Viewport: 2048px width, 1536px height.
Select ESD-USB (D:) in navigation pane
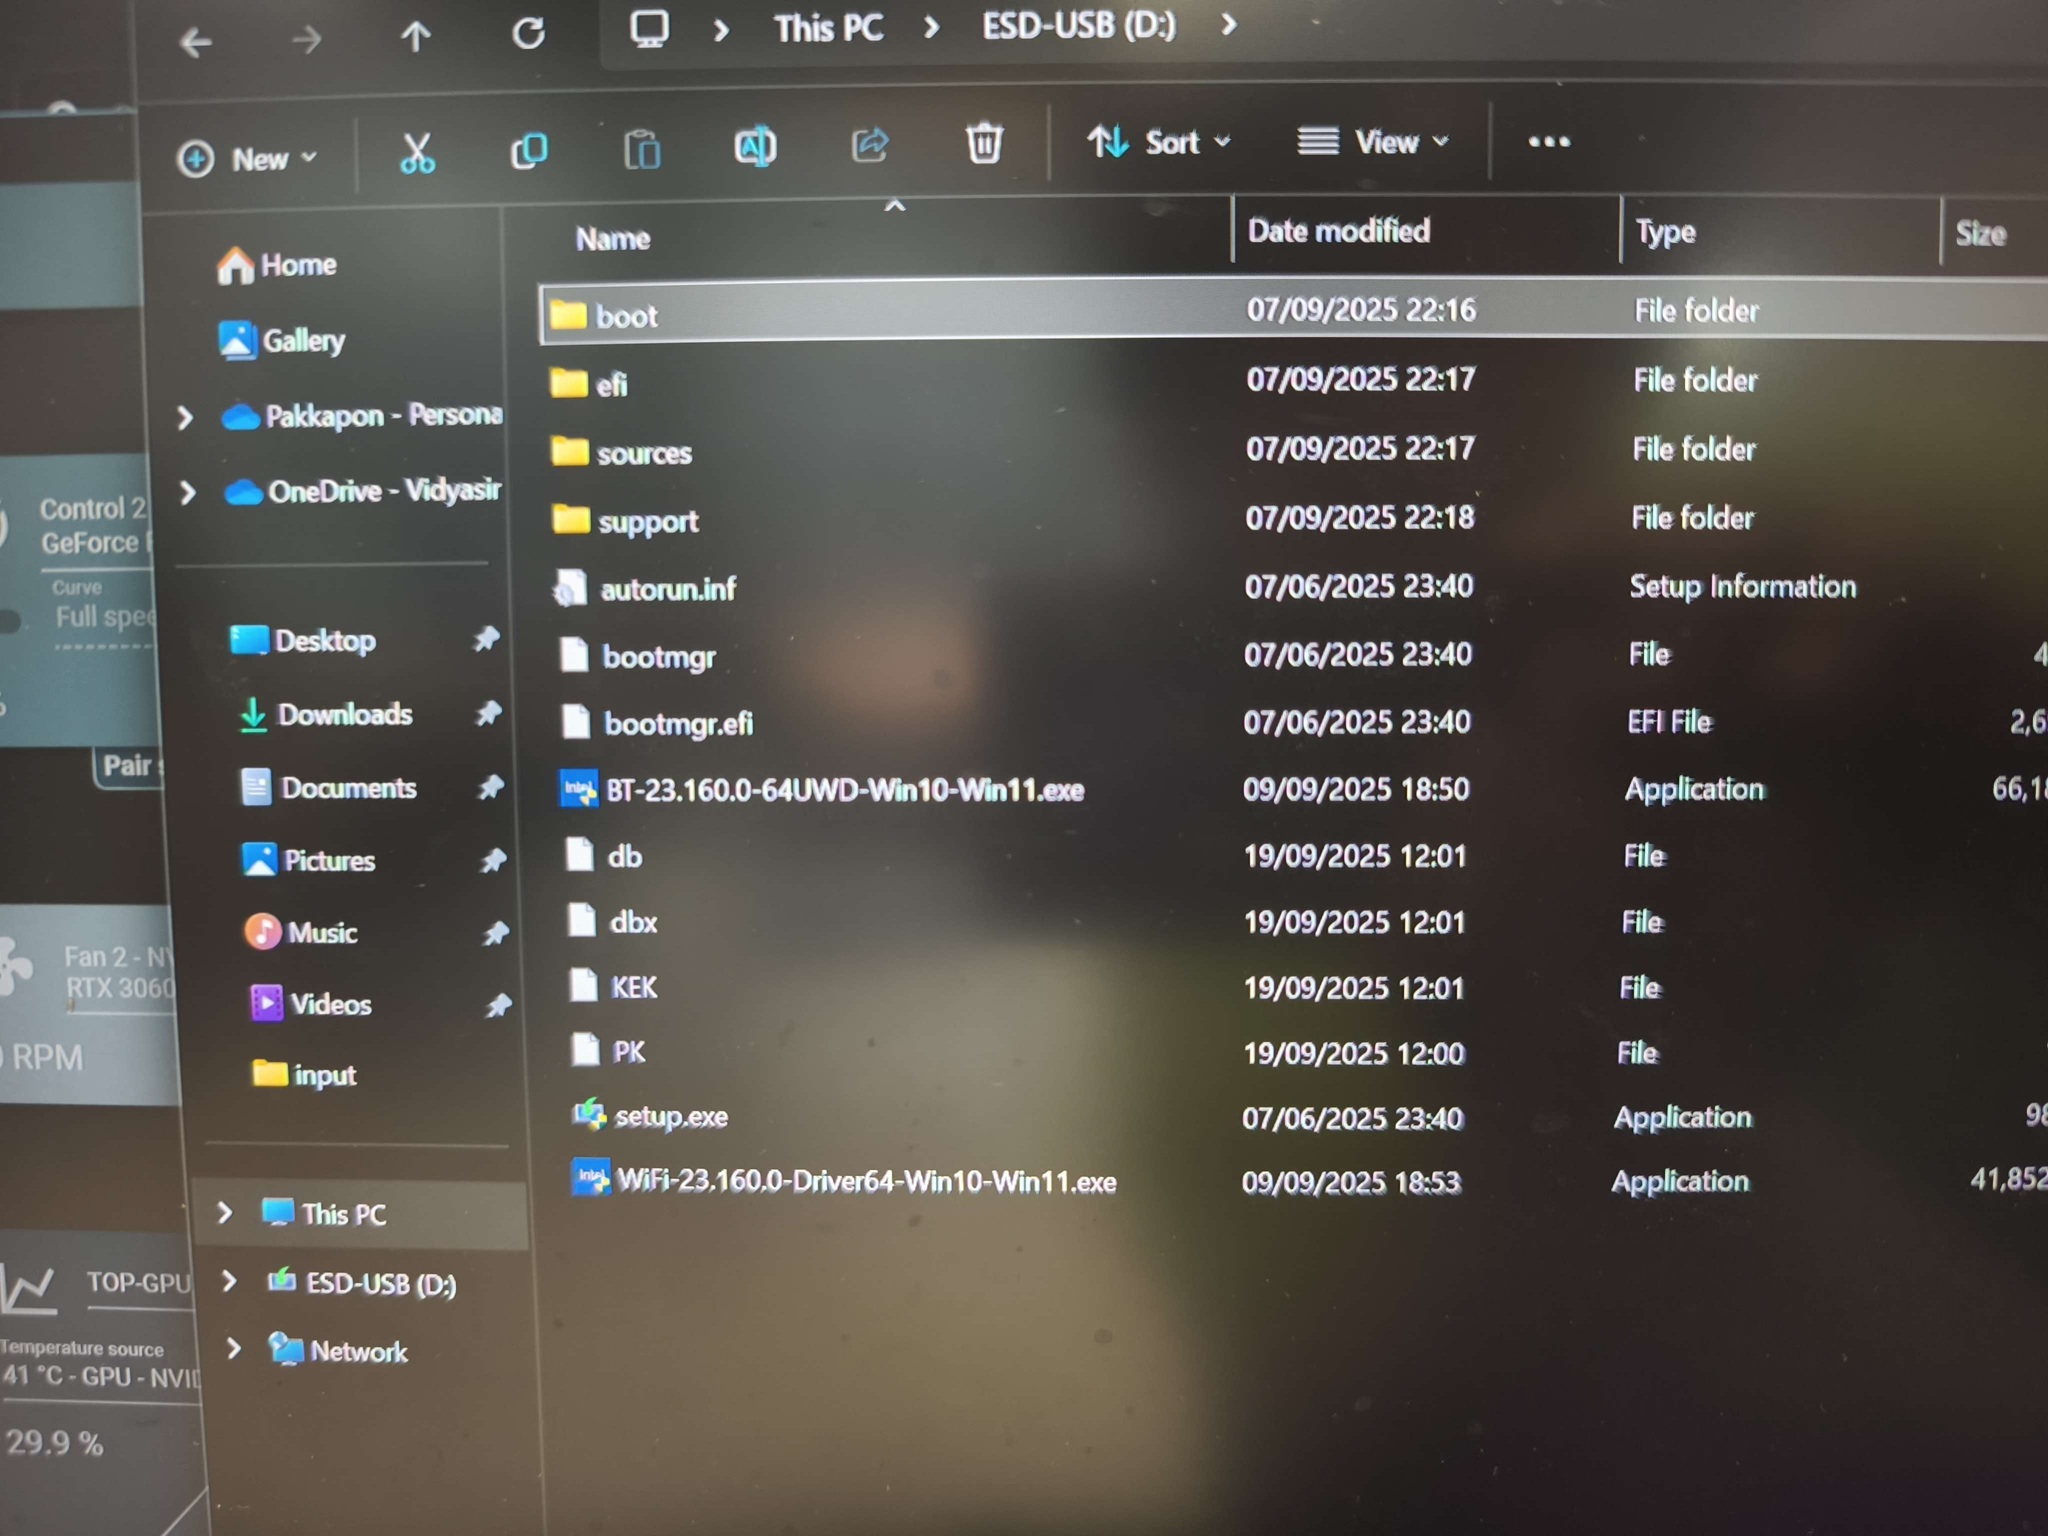point(362,1283)
